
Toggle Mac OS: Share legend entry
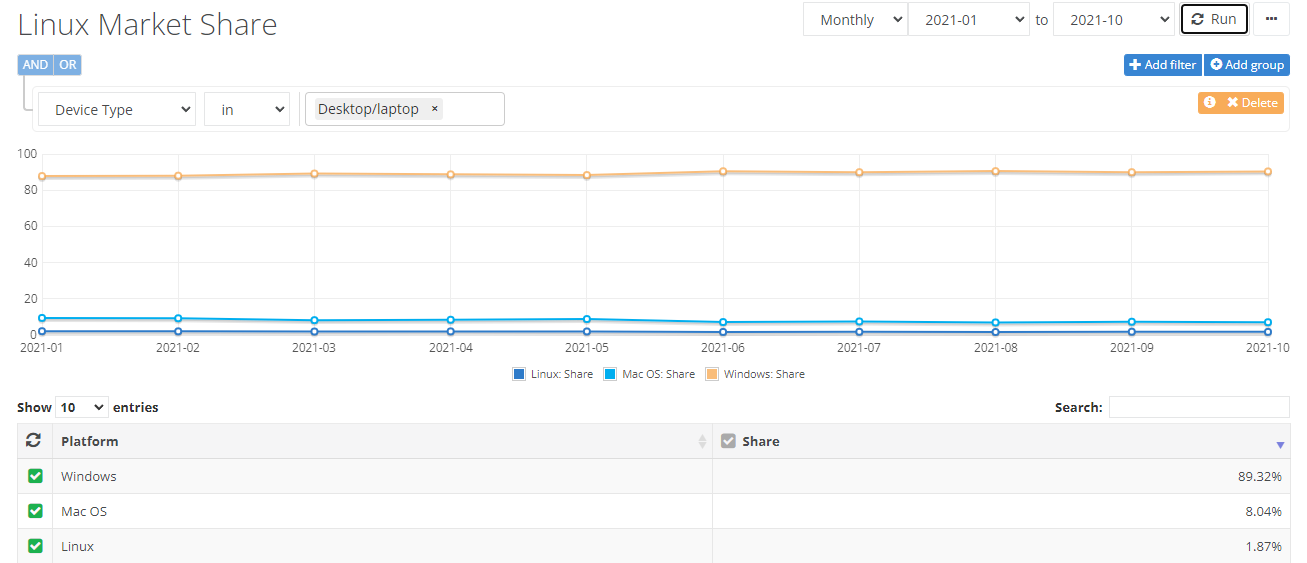[649, 374]
